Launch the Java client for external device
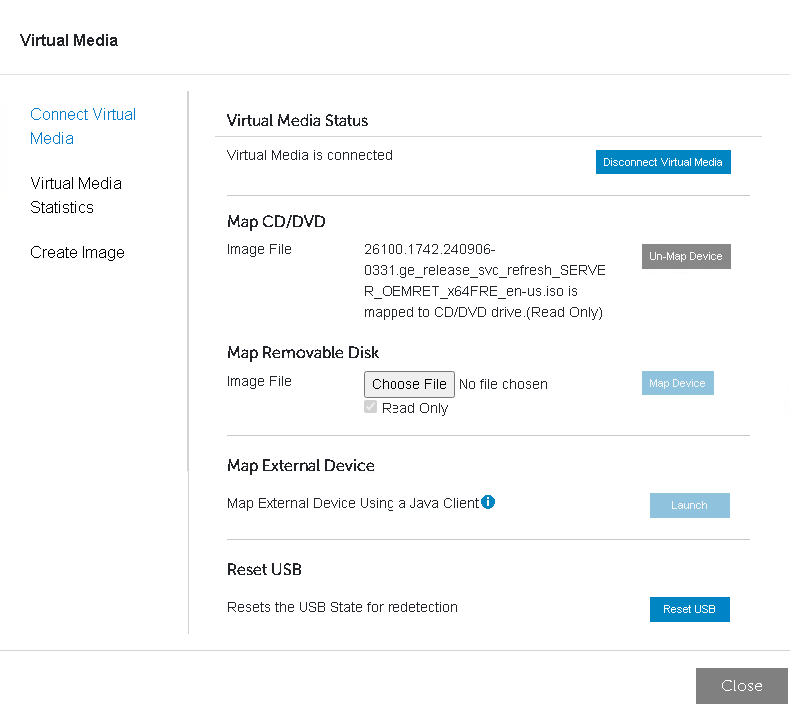 click(x=689, y=505)
